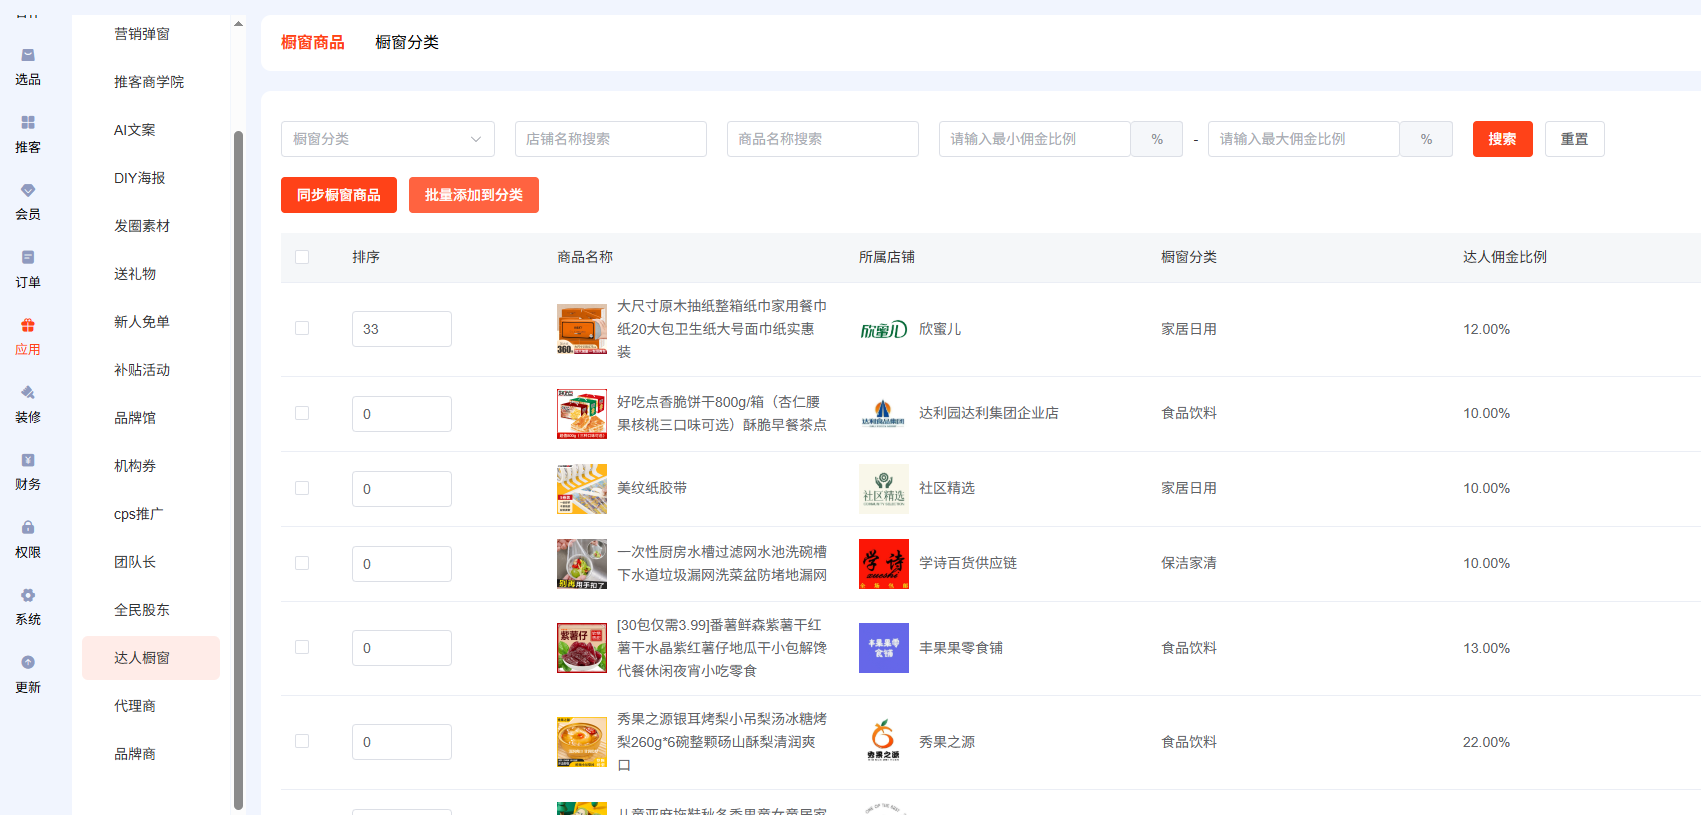This screenshot has width=1701, height=815.
Task: Click the 批量添加到分类 button
Action: (x=473, y=195)
